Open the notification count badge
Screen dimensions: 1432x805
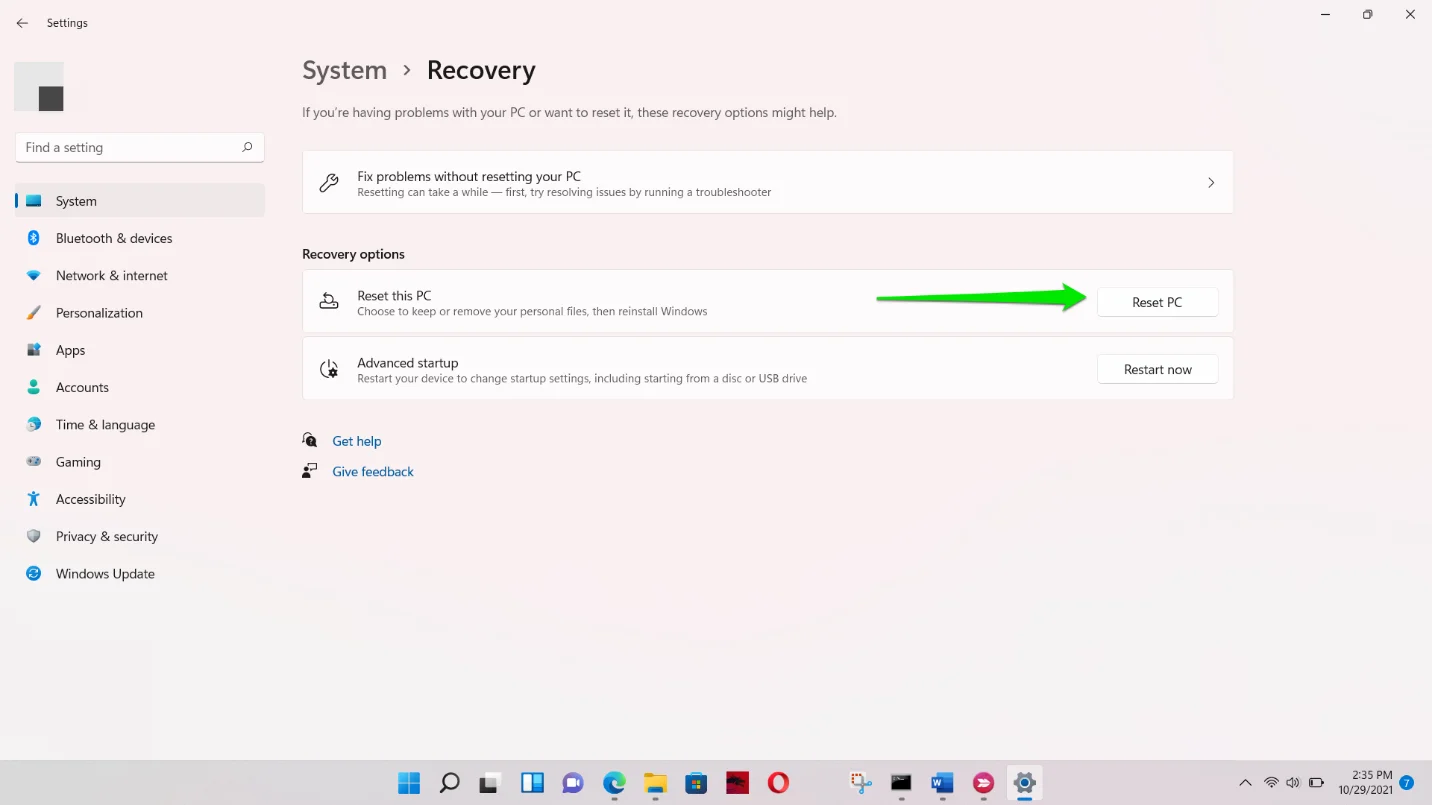pyautogui.click(x=1407, y=782)
